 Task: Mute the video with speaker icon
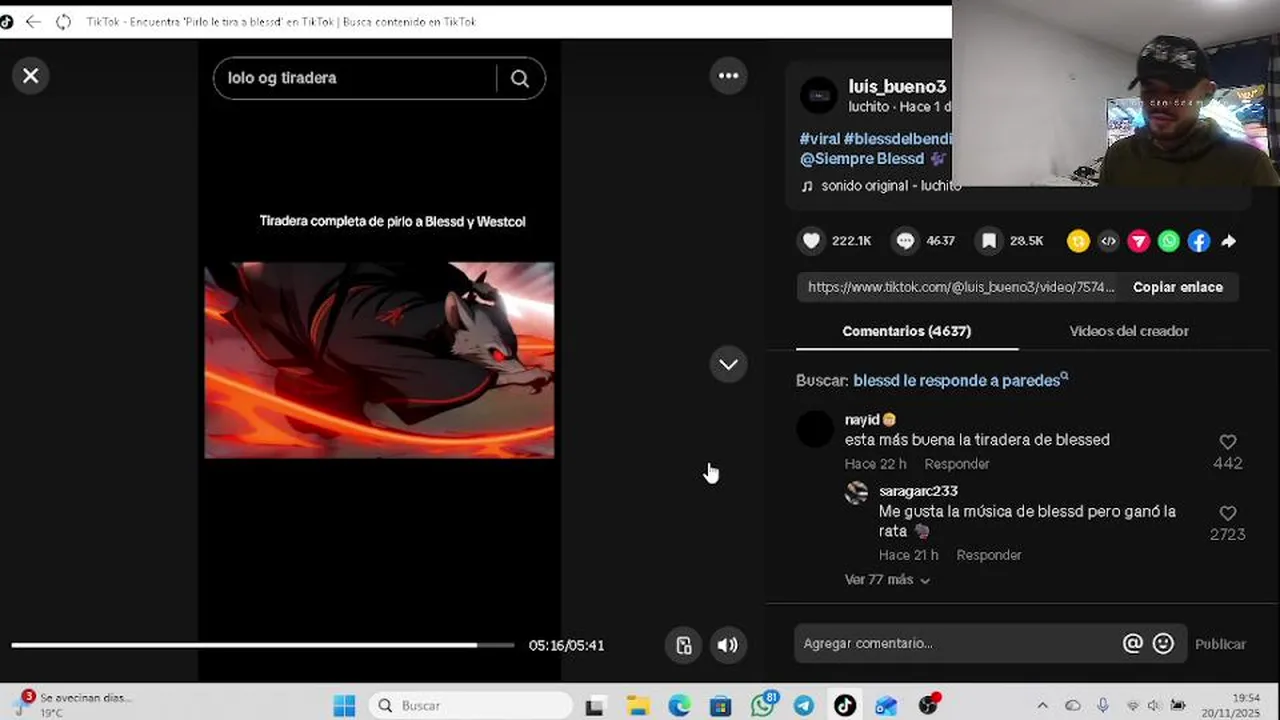(728, 645)
